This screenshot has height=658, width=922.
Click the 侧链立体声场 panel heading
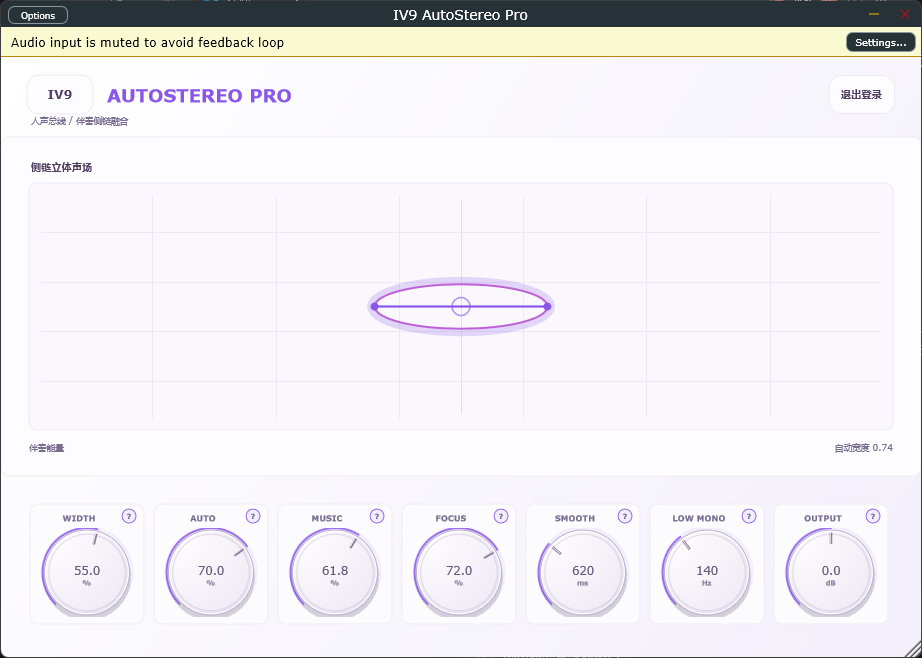[x=61, y=168]
